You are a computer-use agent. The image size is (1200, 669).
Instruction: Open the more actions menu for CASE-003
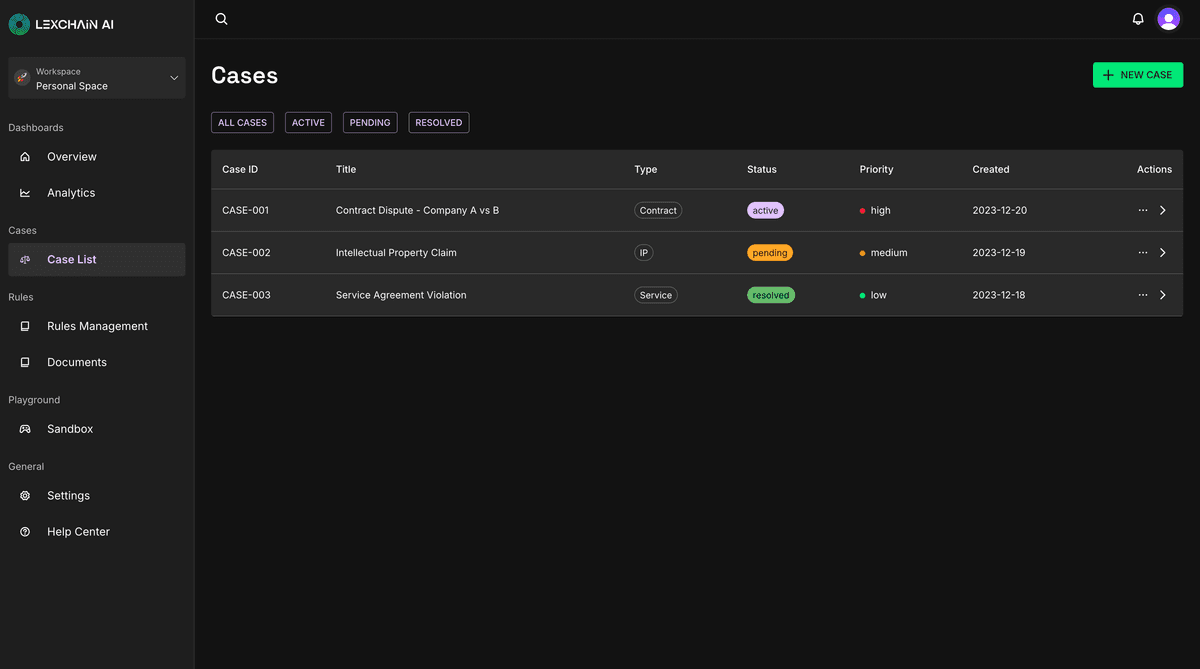tap(1143, 295)
